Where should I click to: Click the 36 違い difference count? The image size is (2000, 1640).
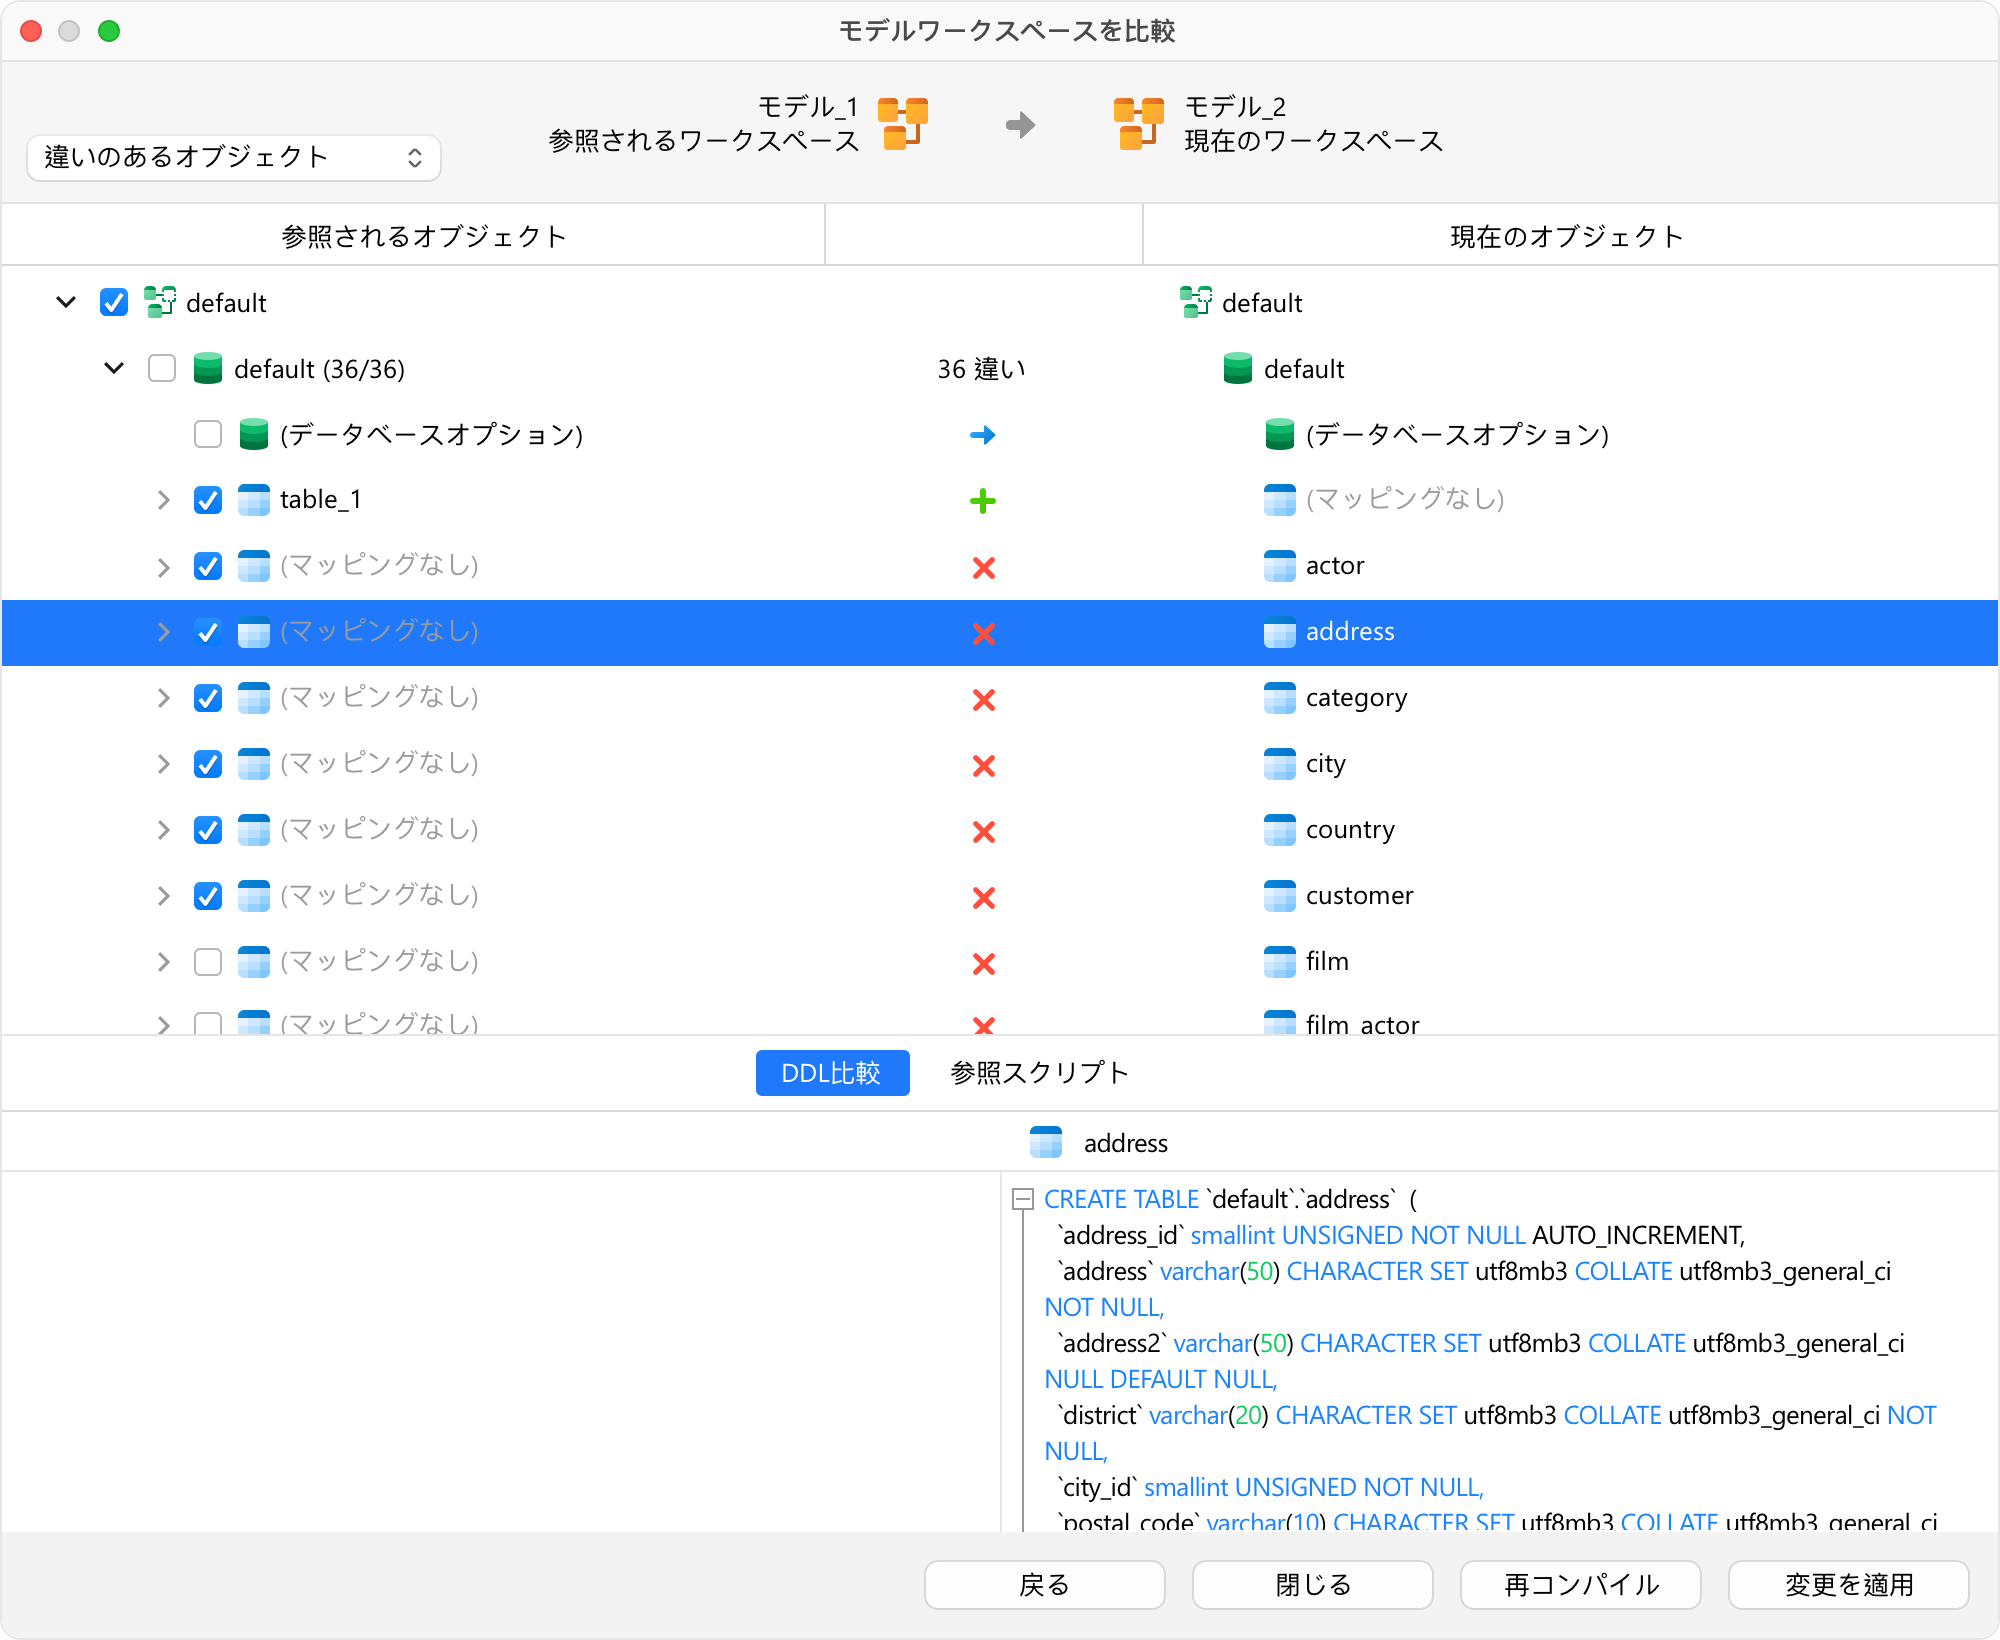(x=982, y=369)
